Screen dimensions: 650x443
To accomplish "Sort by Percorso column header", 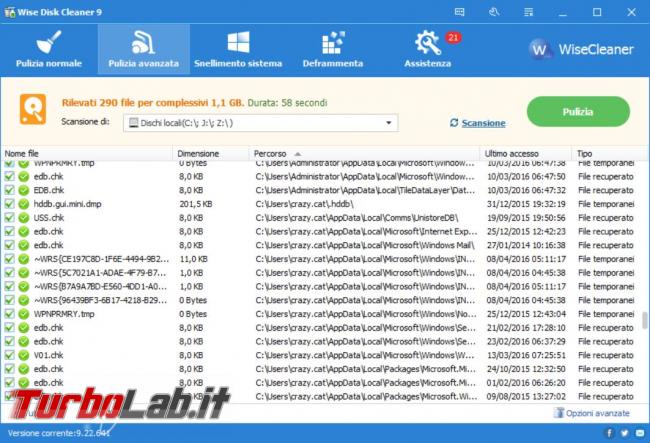I will tap(364, 153).
